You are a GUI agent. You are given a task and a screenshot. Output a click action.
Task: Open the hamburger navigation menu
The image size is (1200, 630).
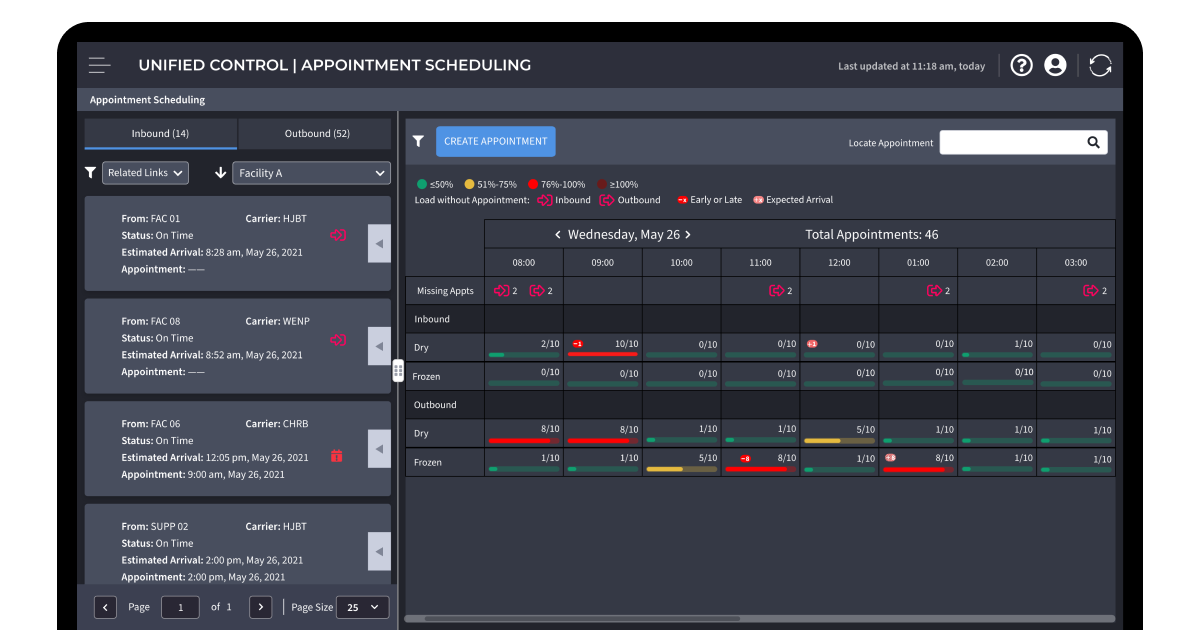pos(99,65)
